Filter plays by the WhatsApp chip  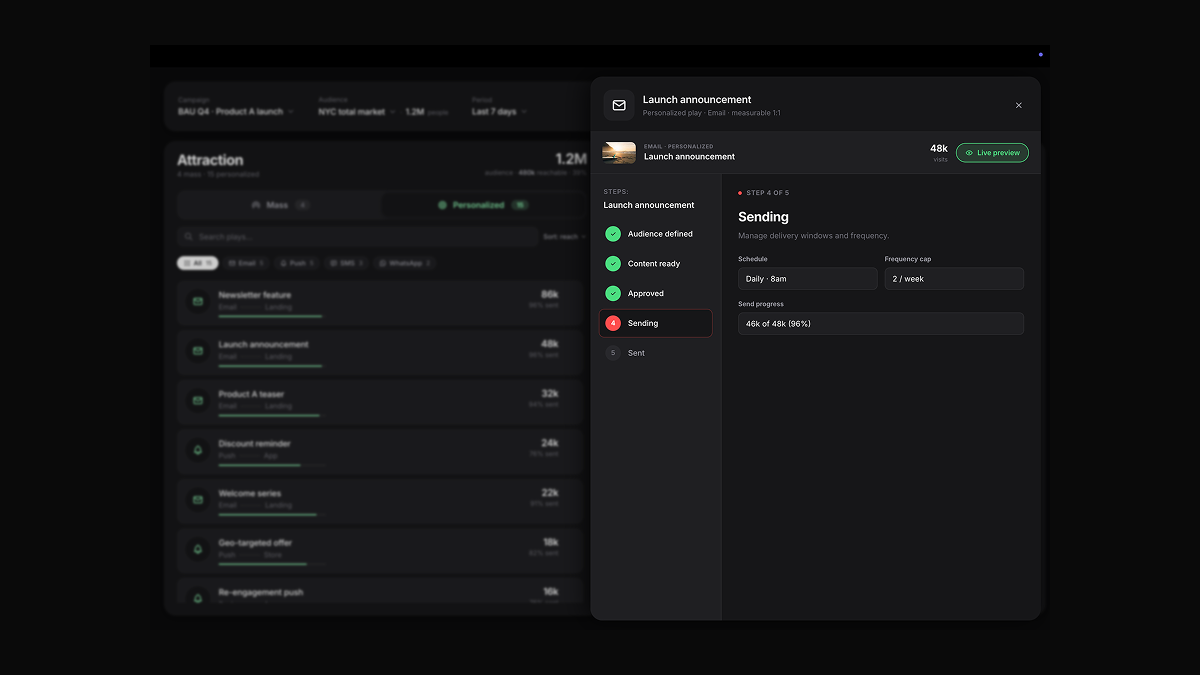(x=405, y=263)
